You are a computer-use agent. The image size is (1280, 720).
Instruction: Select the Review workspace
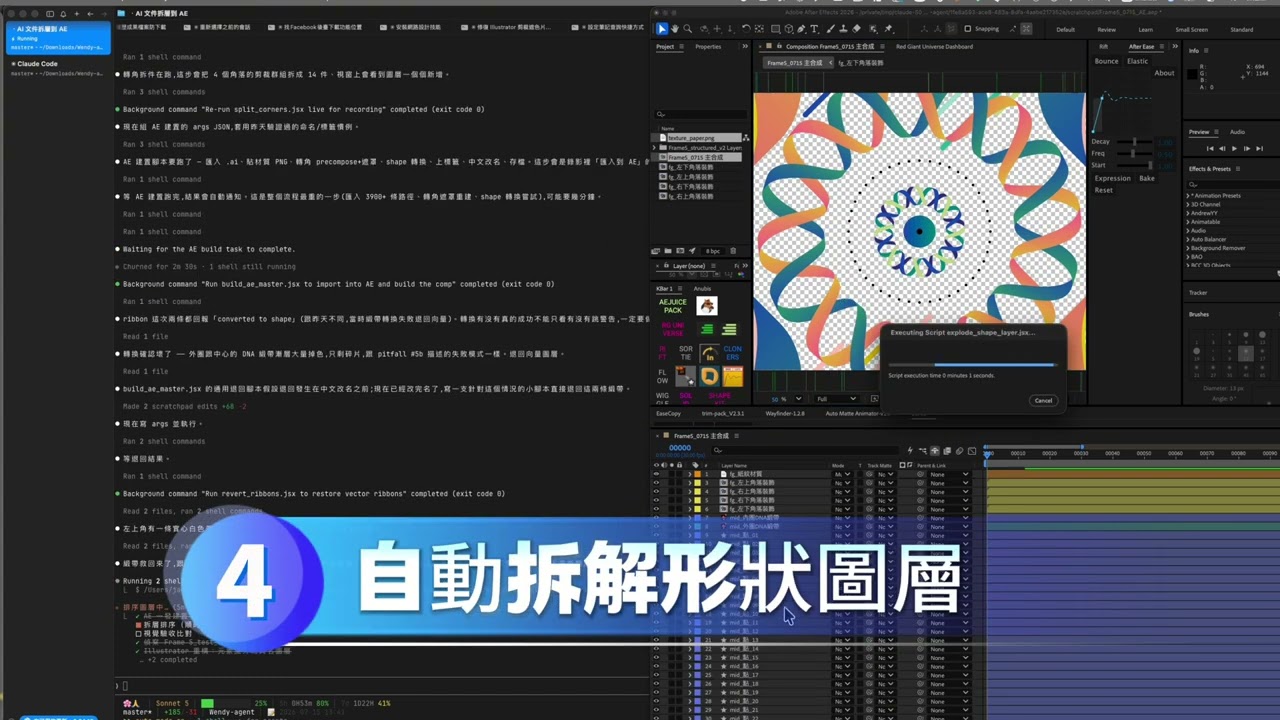(x=1106, y=29)
